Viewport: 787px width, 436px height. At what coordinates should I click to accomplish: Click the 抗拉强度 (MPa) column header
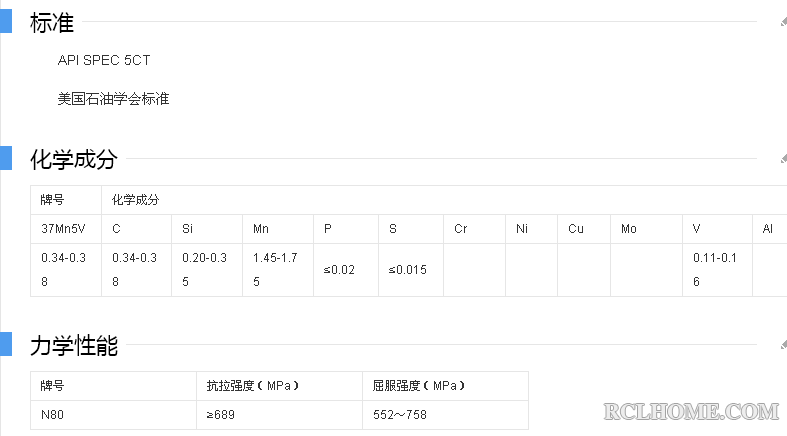coord(280,386)
